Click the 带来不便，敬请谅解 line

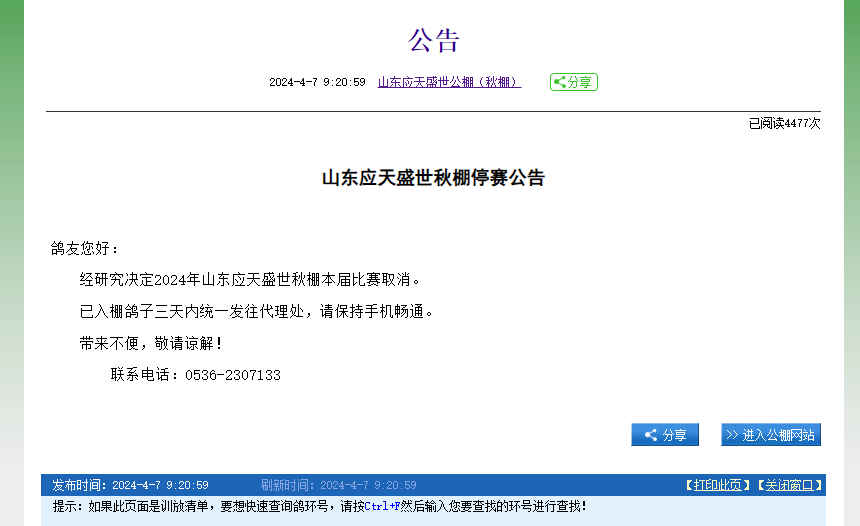[151, 343]
